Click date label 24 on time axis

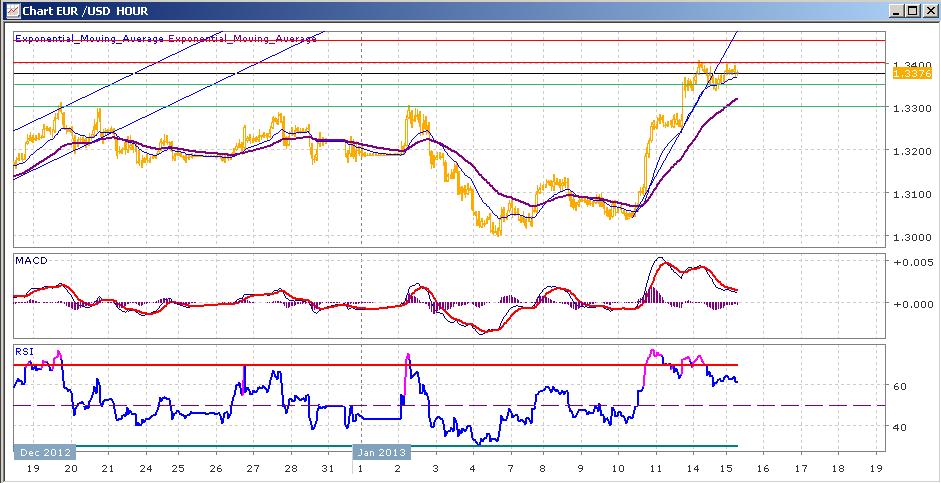(x=144, y=469)
